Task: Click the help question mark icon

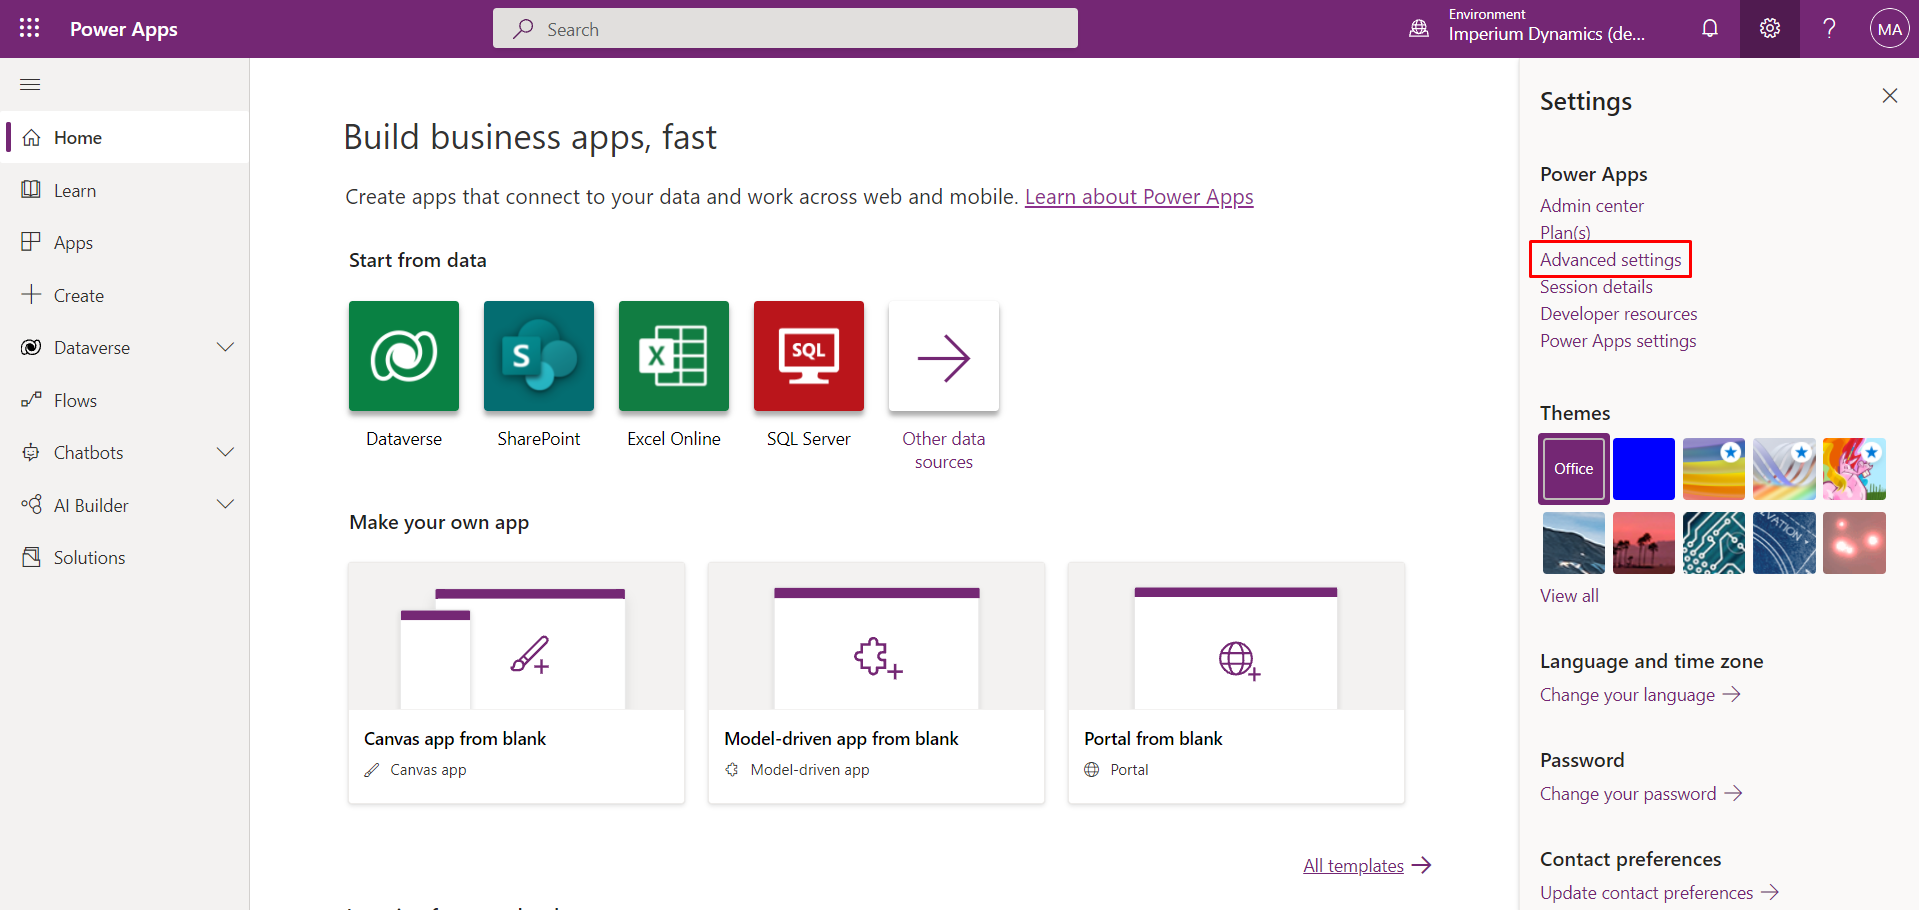Action: [1829, 29]
